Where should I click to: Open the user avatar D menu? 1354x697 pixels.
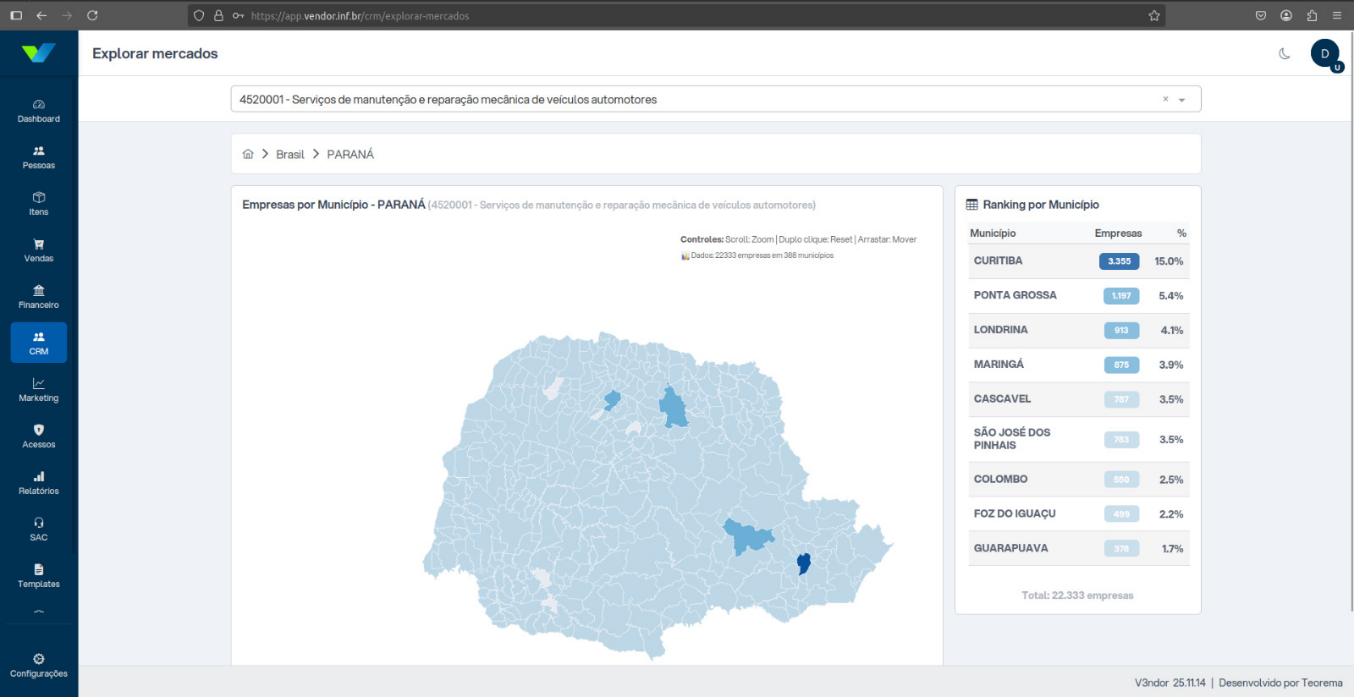point(1325,54)
